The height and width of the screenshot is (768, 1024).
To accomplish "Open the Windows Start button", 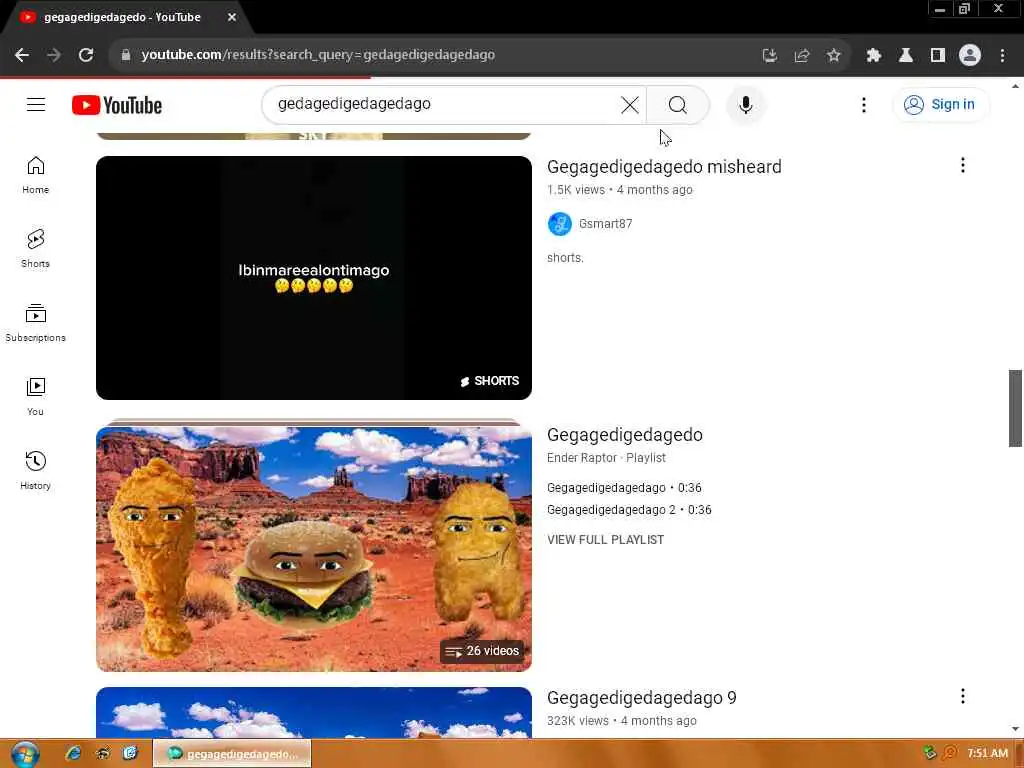I will (x=25, y=754).
